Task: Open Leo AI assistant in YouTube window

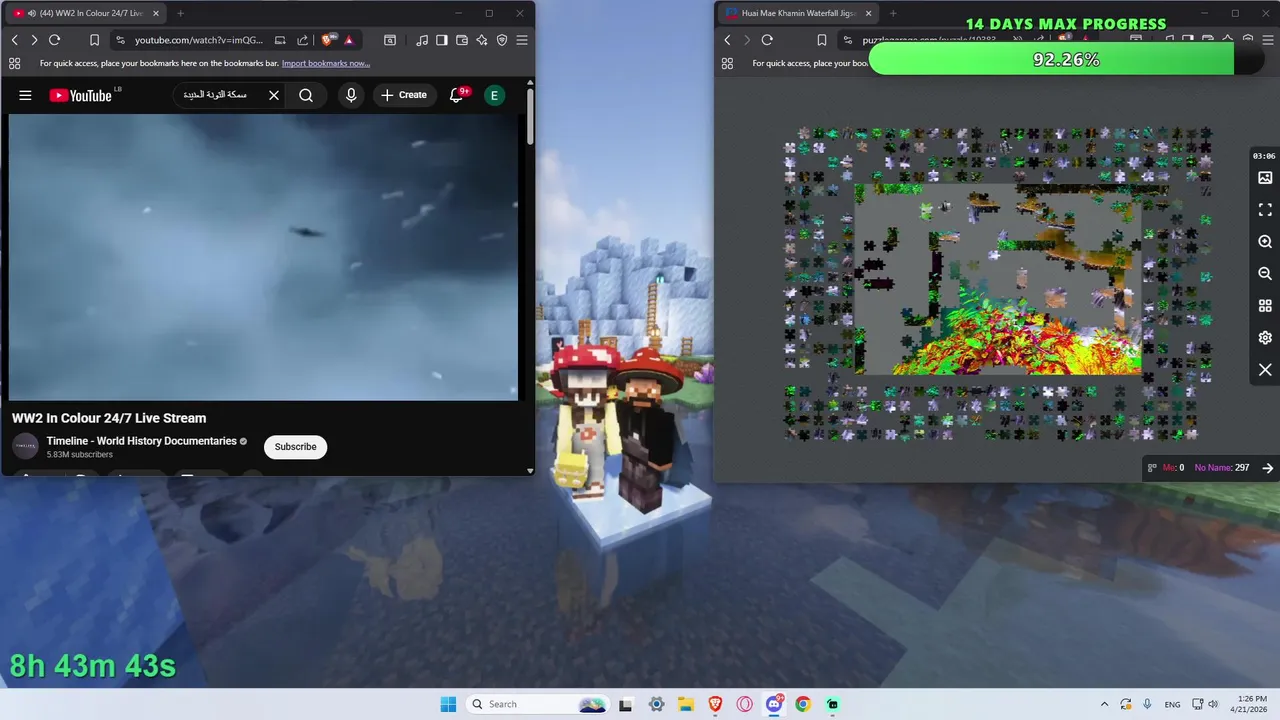Action: [482, 40]
